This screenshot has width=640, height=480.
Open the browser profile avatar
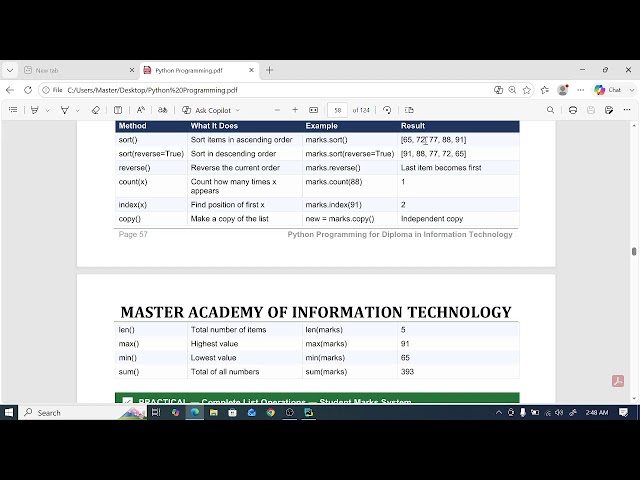pyautogui.click(x=563, y=90)
